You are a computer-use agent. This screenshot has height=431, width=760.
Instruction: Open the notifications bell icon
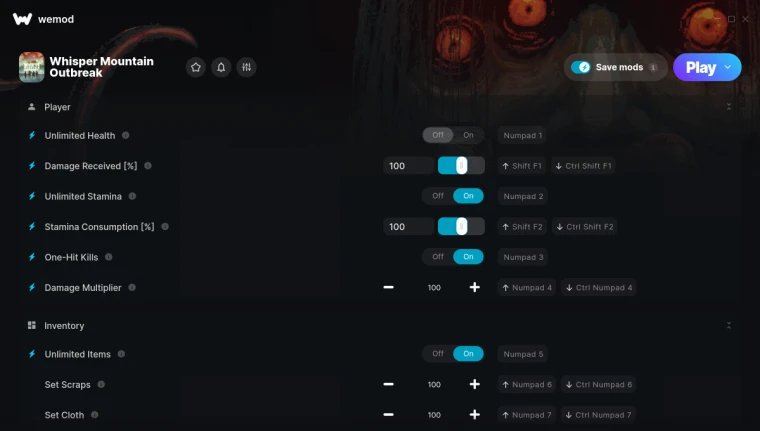coord(221,67)
